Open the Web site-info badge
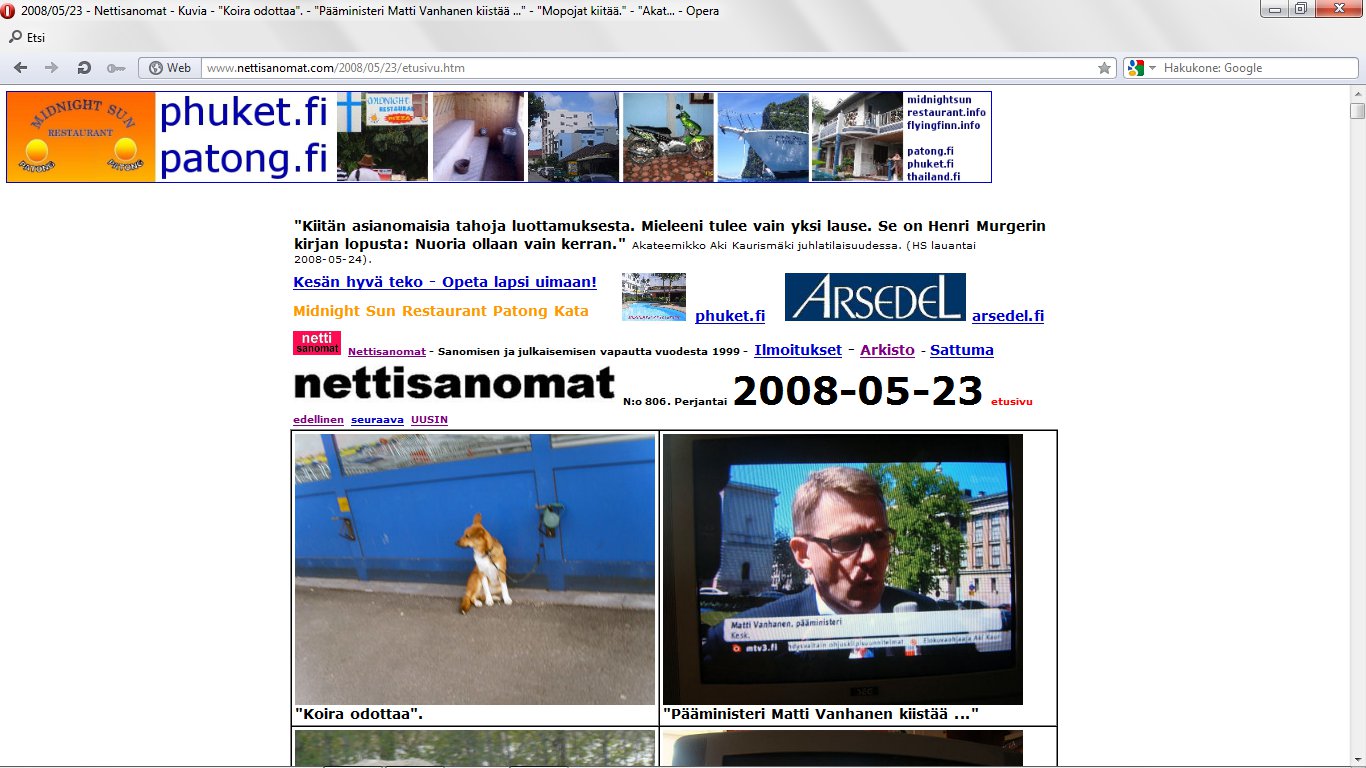This screenshot has width=1366, height=768. [169, 68]
